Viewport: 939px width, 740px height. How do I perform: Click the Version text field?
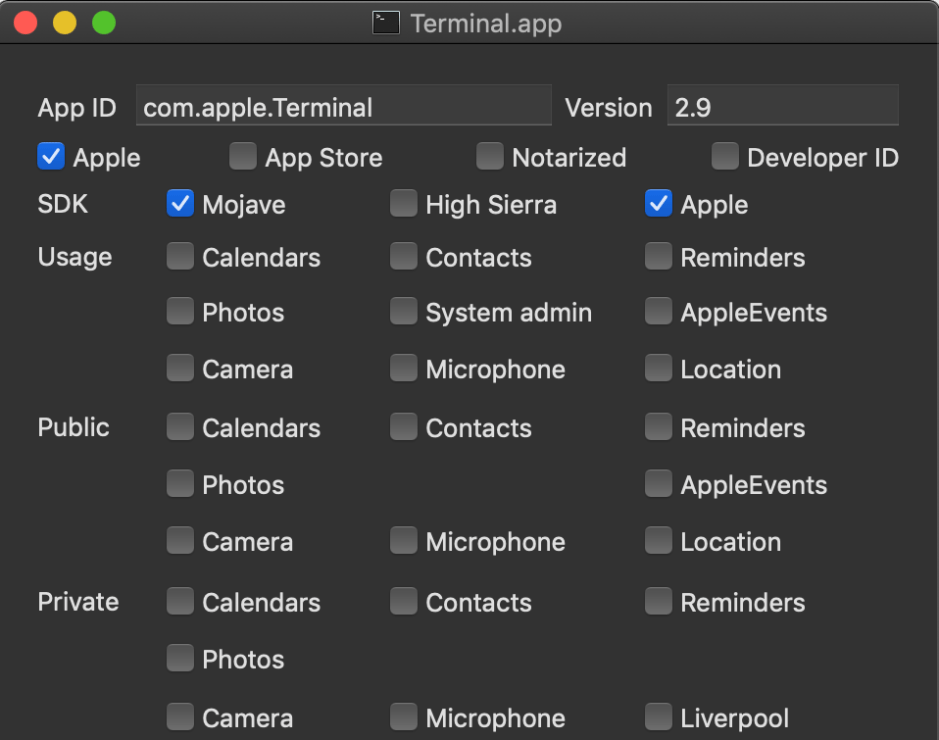coord(782,107)
